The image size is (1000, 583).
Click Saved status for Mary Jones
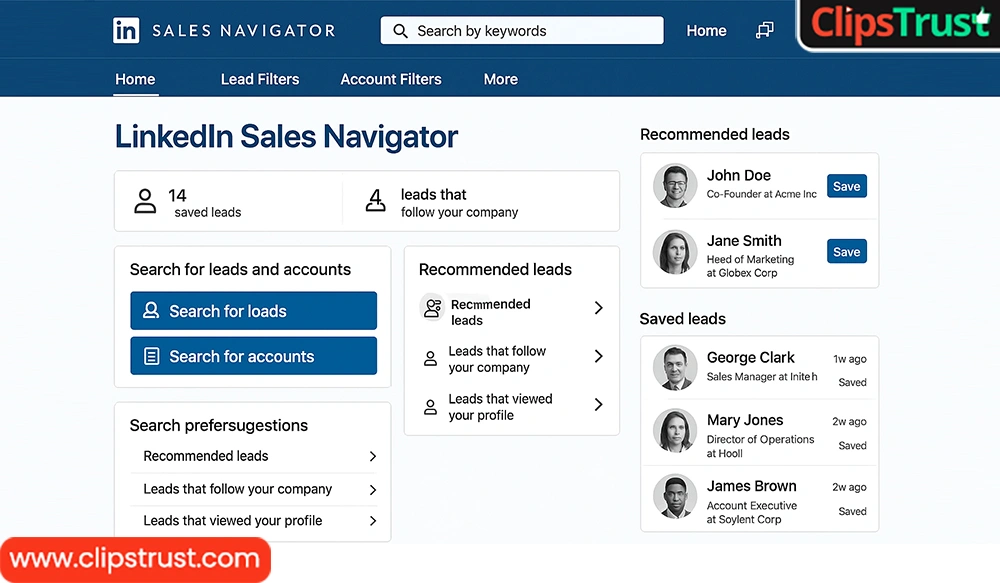click(852, 445)
